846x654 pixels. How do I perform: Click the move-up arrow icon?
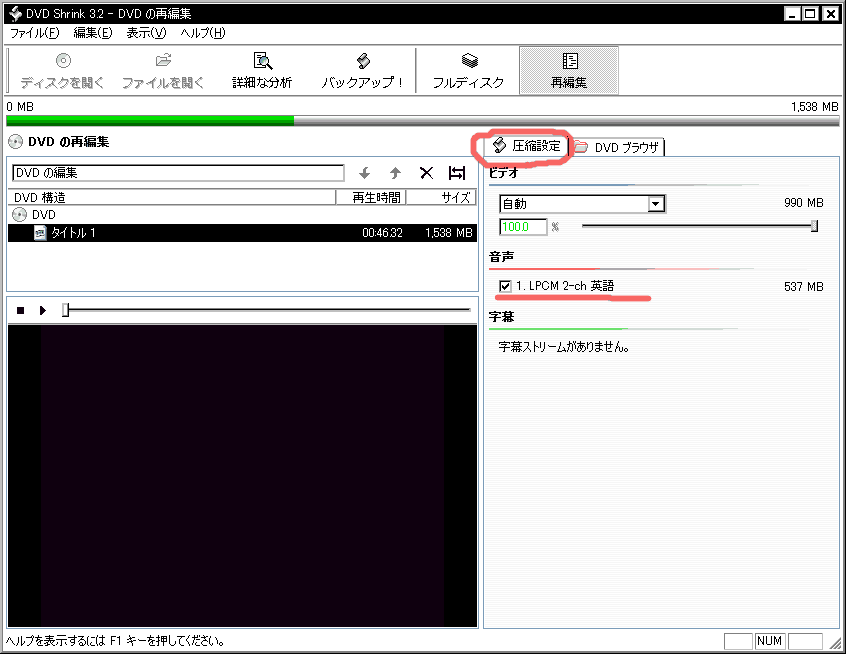tap(395, 173)
